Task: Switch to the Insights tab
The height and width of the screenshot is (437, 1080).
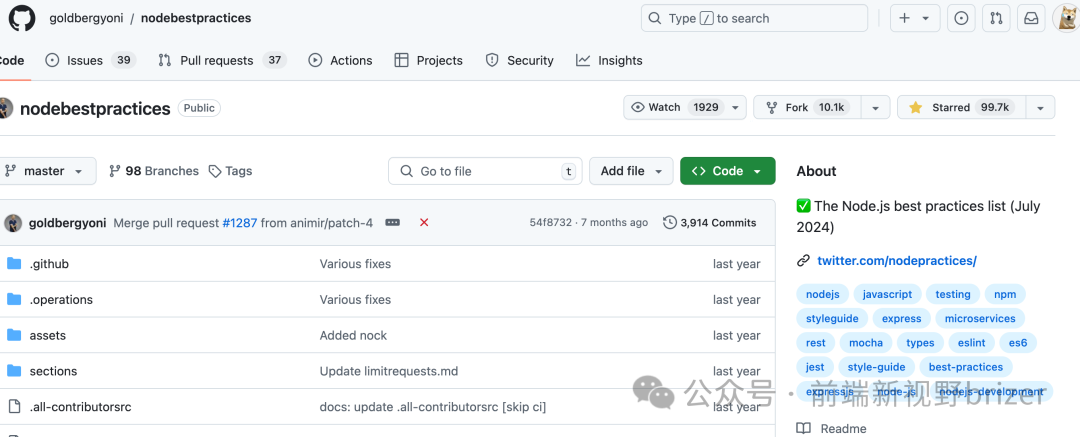Action: point(610,61)
